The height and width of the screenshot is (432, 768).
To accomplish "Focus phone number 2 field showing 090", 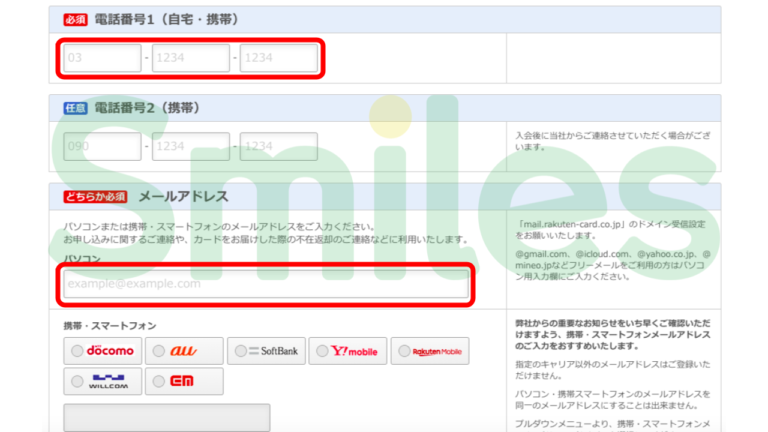I will coord(102,146).
